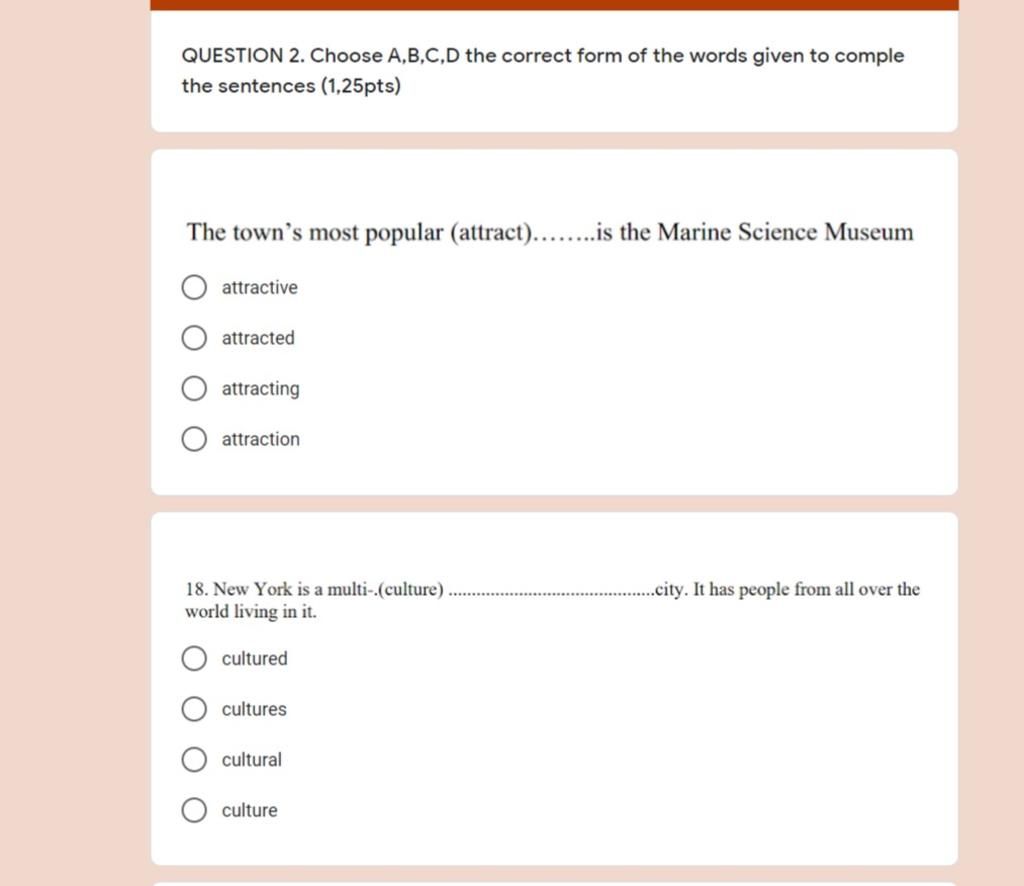Viewport: 1024px width, 886px height.
Task: Click the 'attractive' answer label text
Action: [259, 287]
